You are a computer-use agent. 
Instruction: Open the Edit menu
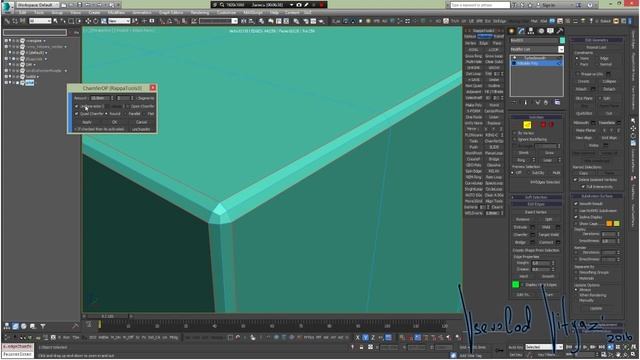tap(22, 13)
